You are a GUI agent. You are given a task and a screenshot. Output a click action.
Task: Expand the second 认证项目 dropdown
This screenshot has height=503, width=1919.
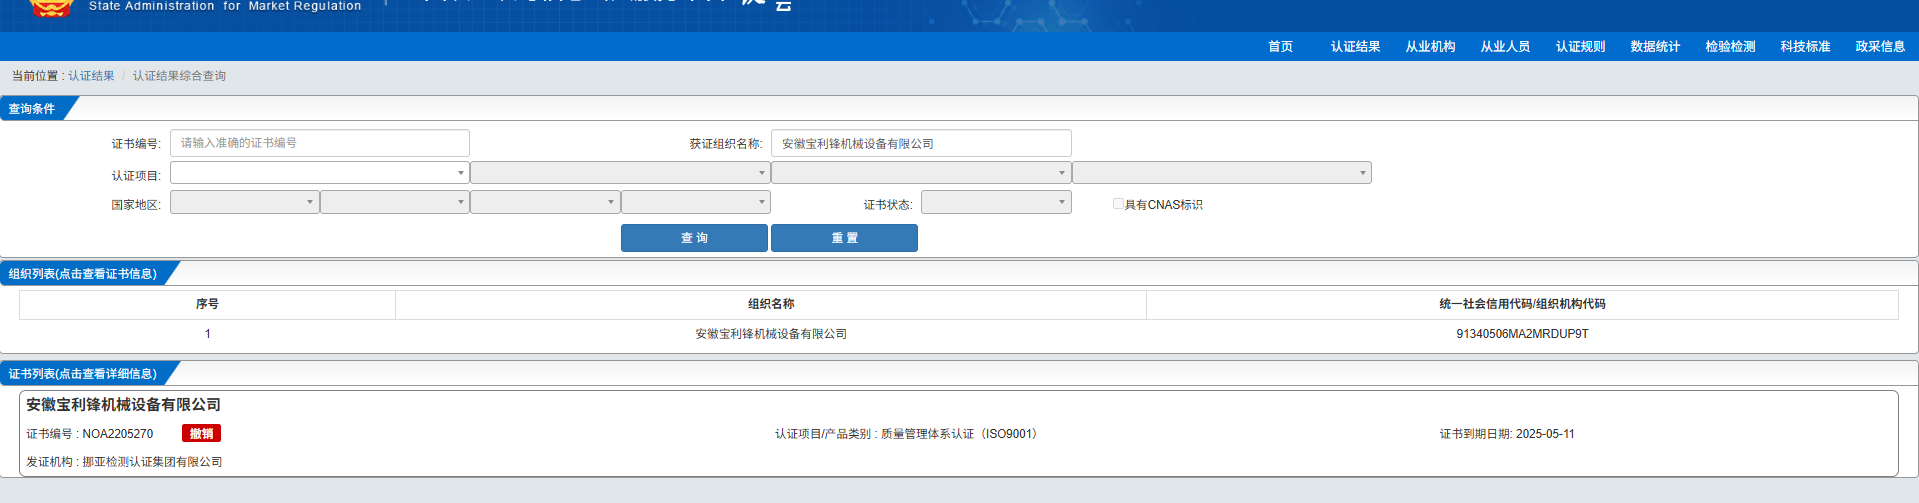pyautogui.click(x=620, y=173)
